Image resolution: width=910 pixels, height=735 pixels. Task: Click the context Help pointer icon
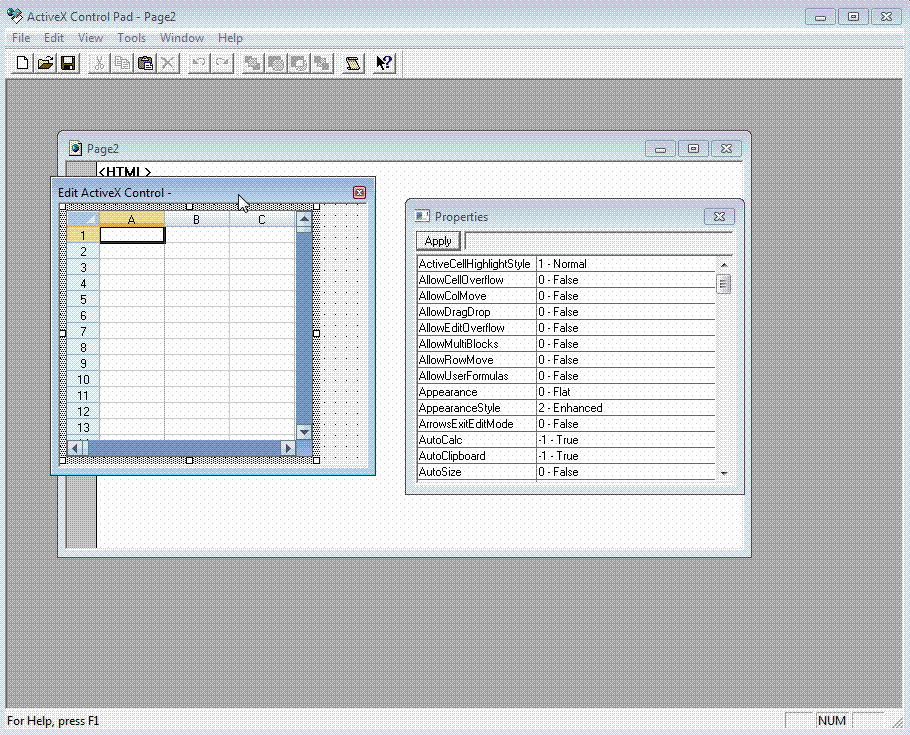click(x=384, y=63)
